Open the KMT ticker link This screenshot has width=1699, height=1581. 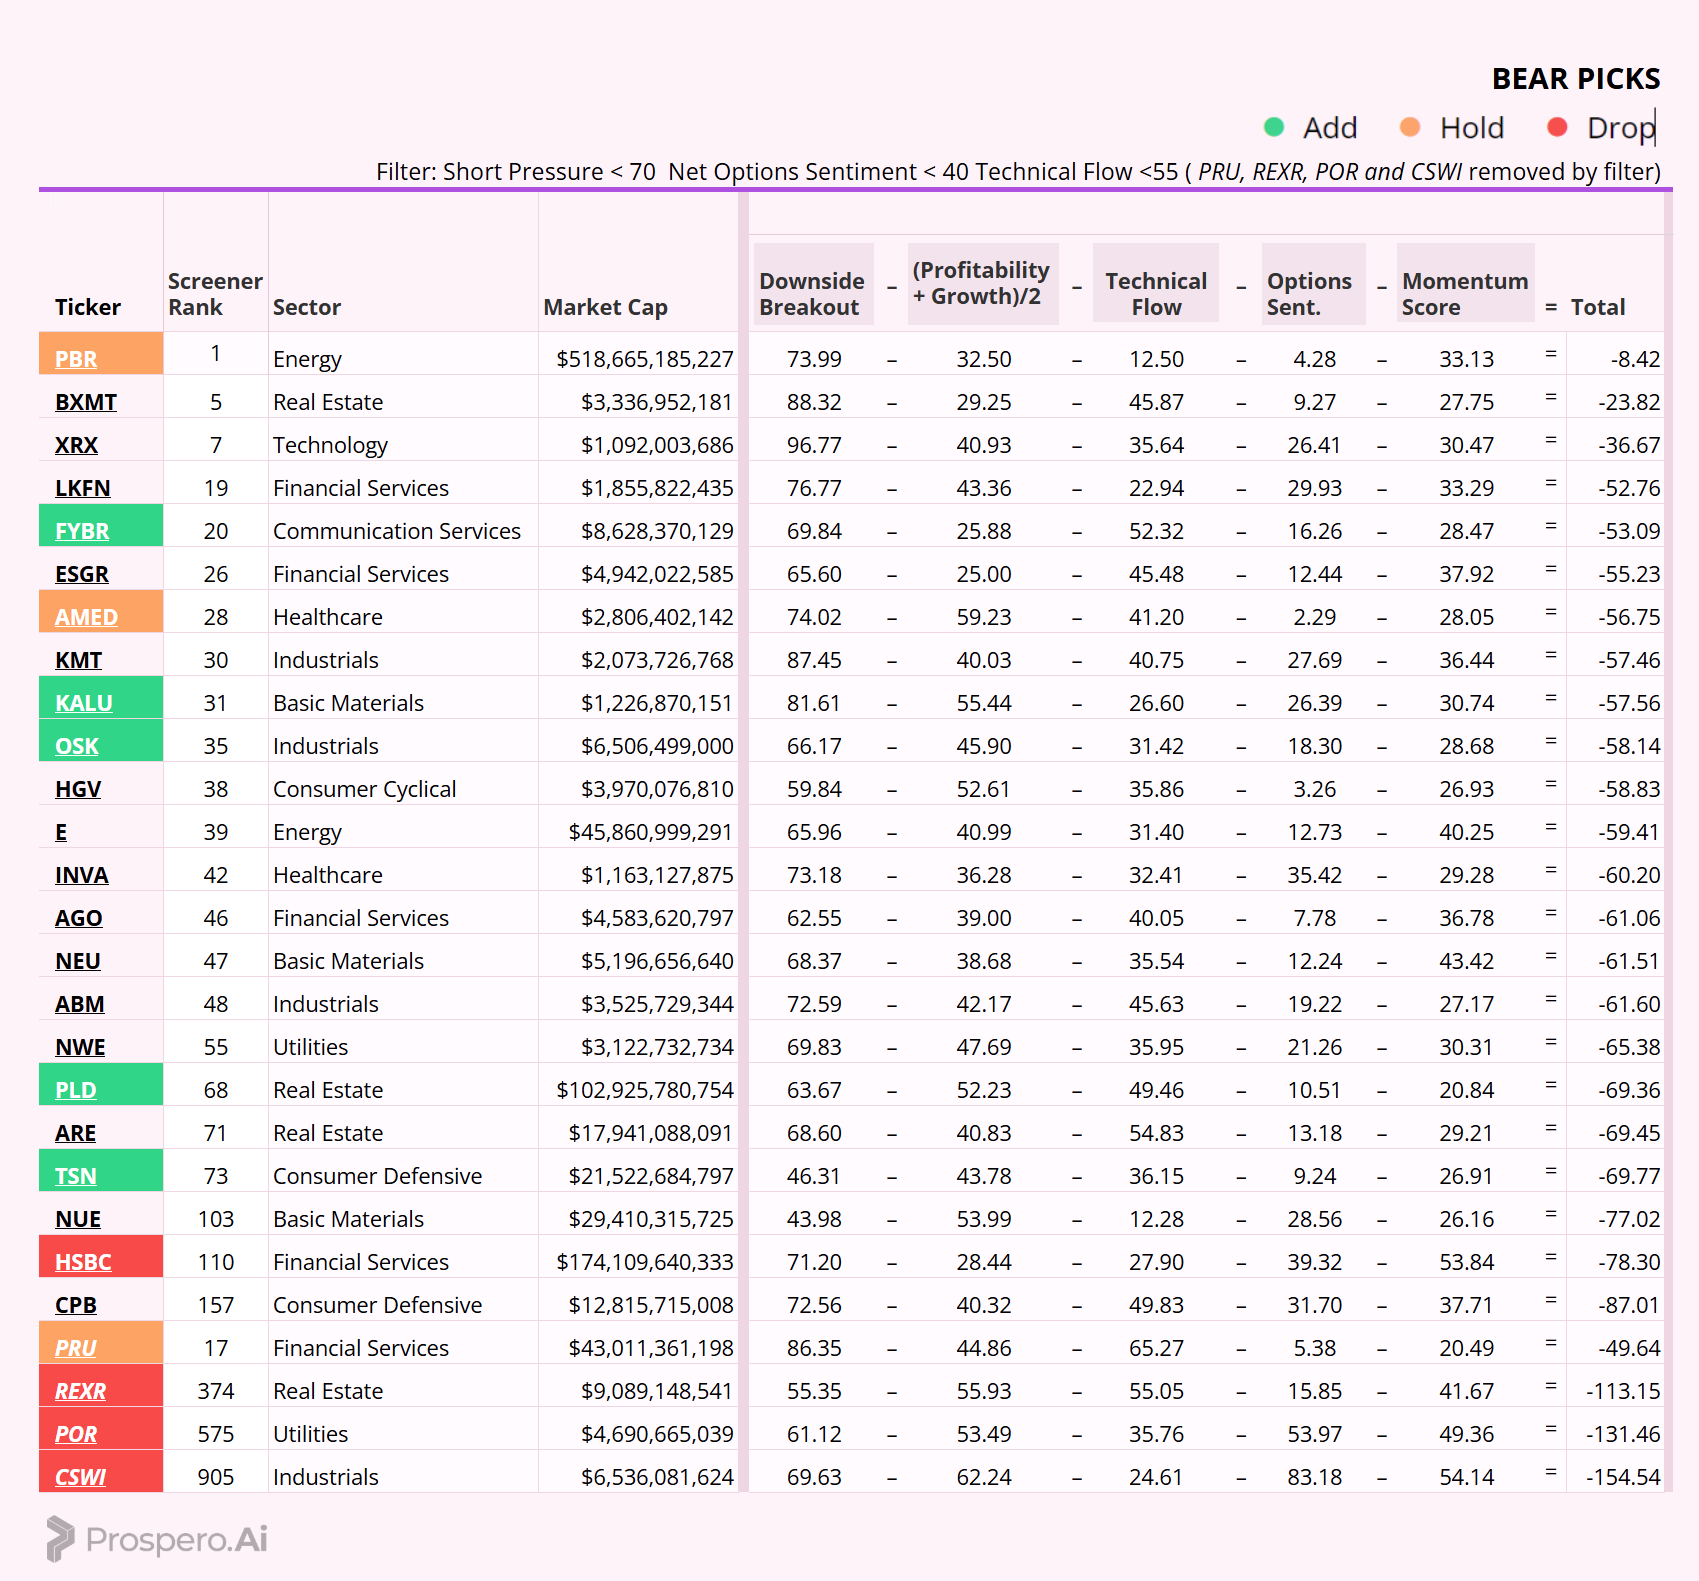tap(79, 660)
